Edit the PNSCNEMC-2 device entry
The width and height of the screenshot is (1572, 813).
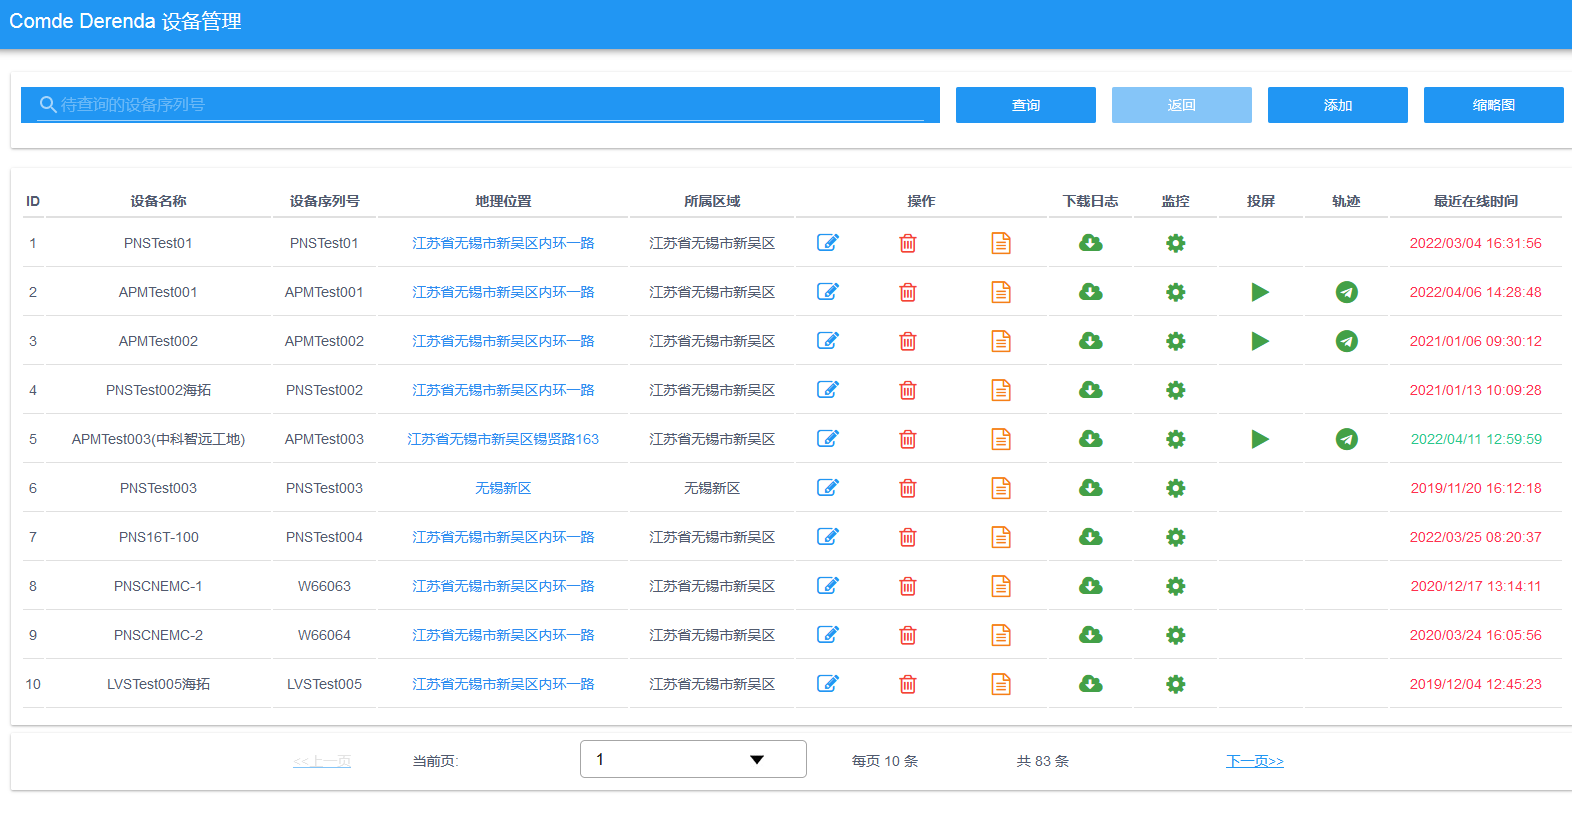click(x=827, y=635)
